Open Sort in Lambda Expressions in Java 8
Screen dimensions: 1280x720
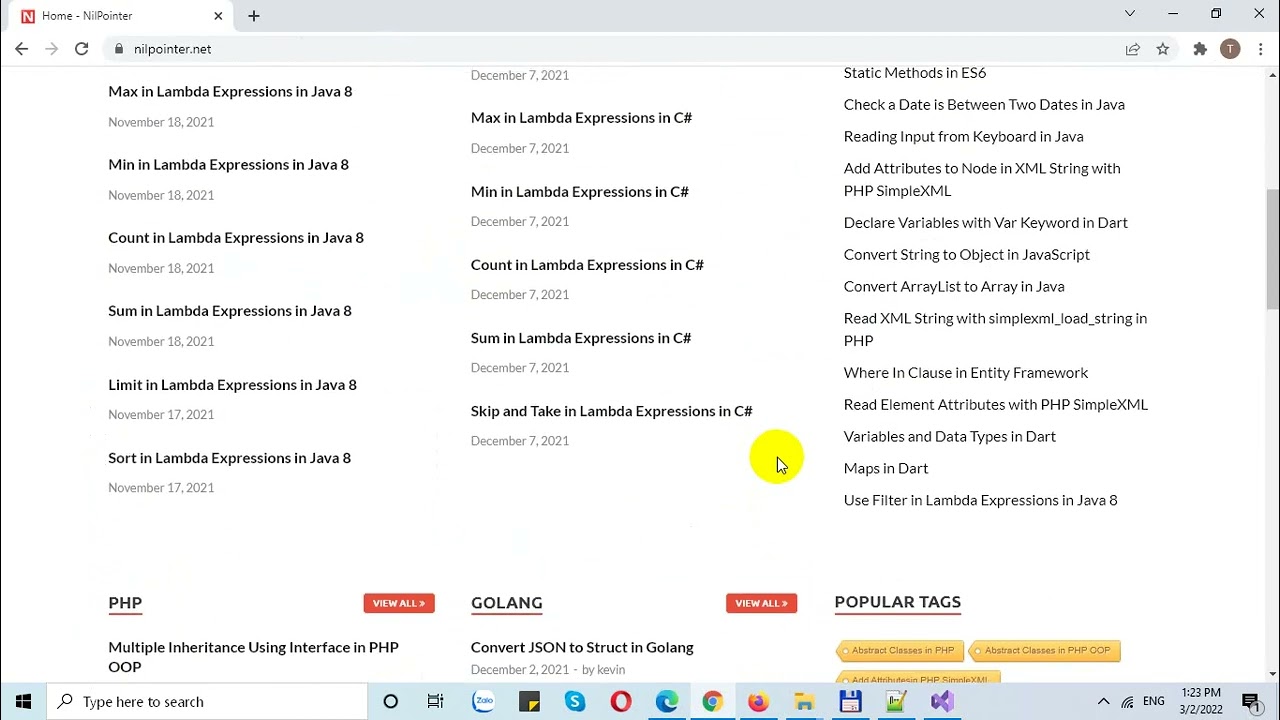coord(229,457)
